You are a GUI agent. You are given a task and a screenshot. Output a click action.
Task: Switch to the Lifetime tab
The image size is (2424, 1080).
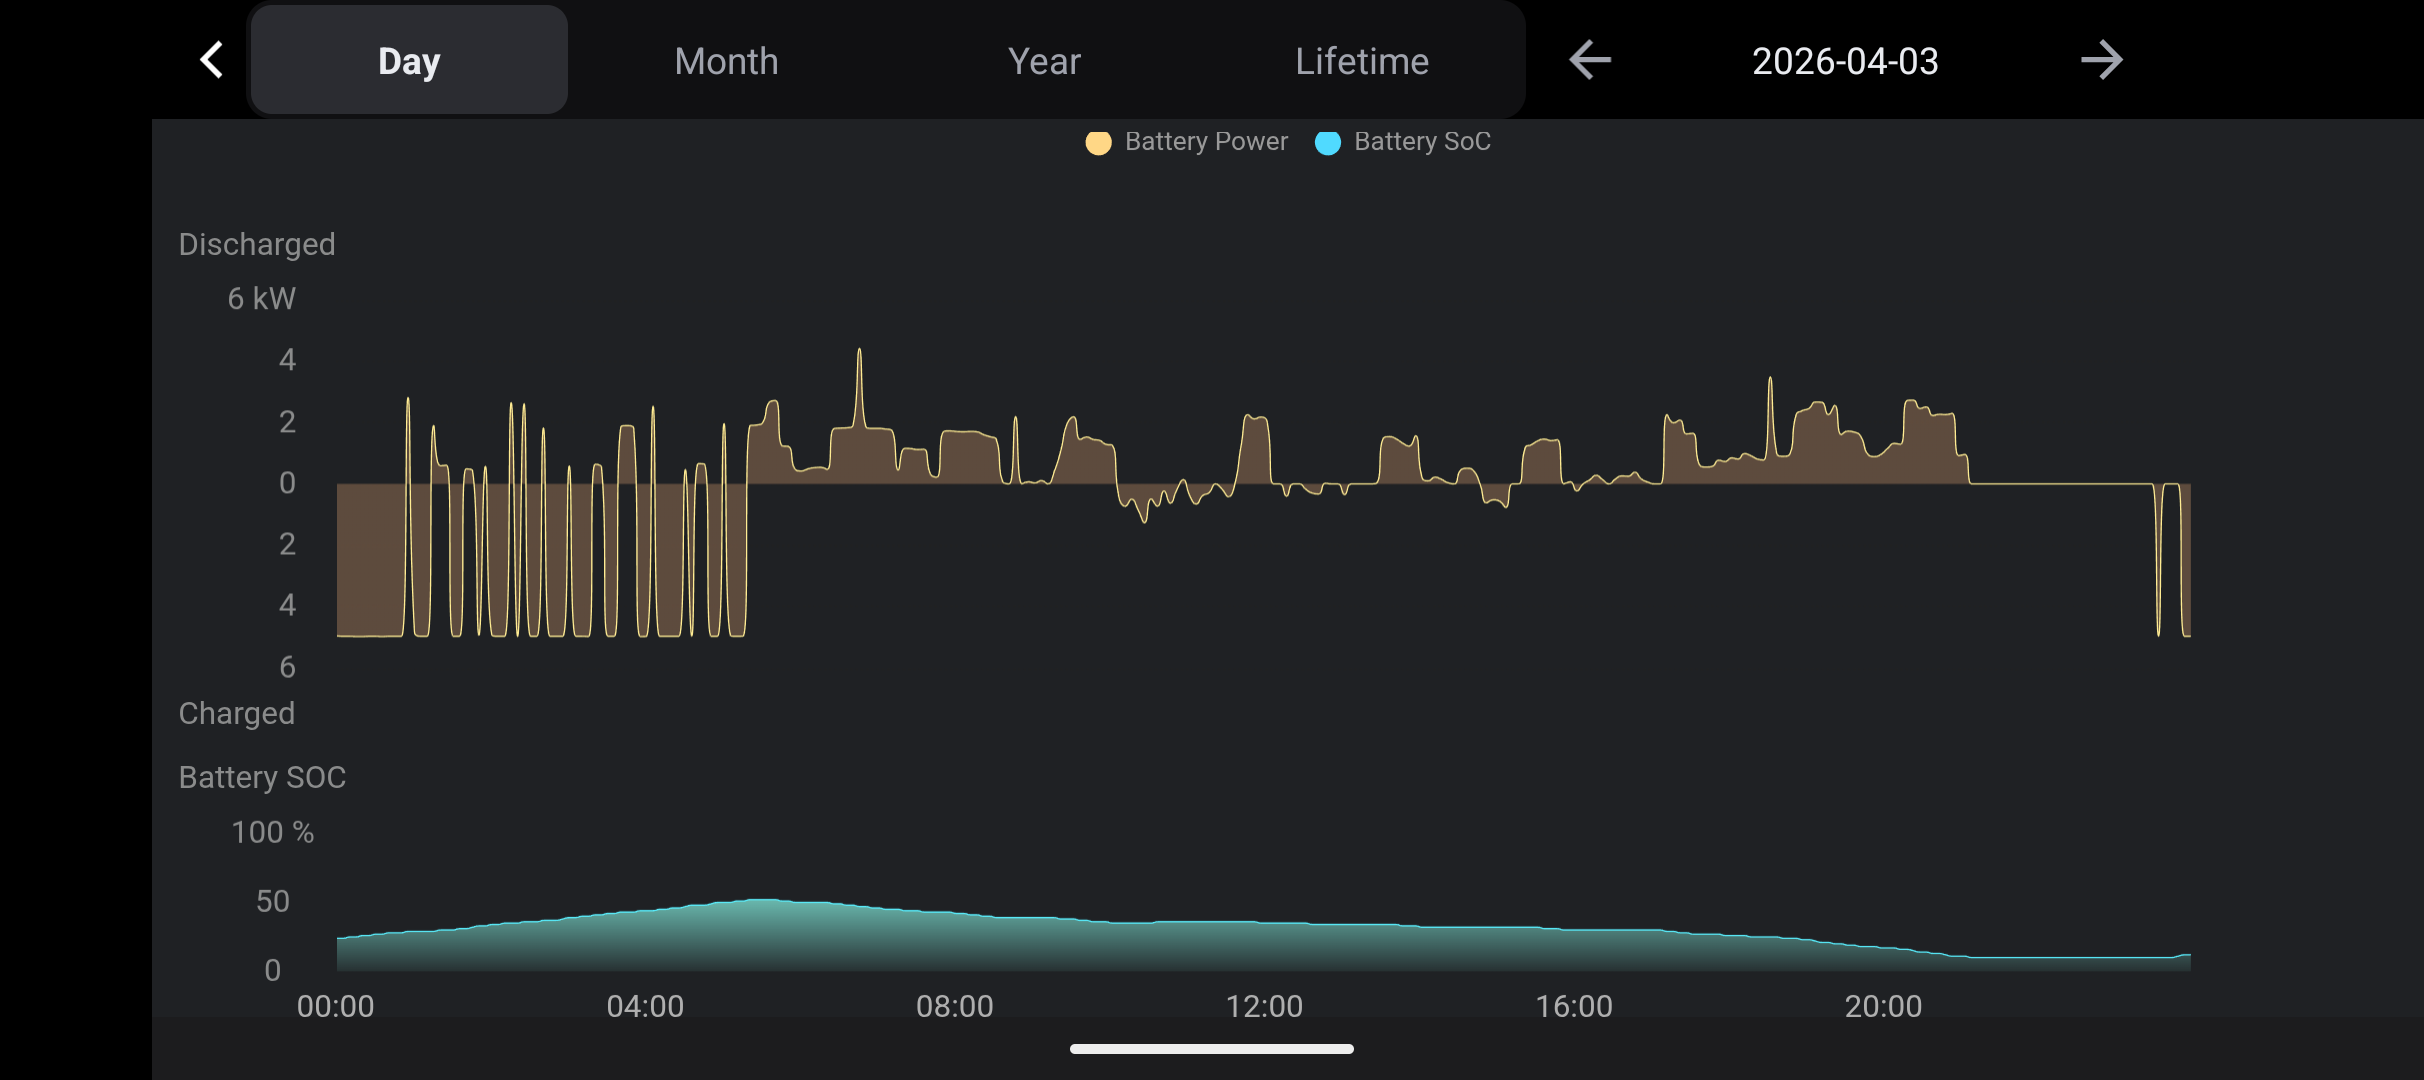tap(1362, 60)
